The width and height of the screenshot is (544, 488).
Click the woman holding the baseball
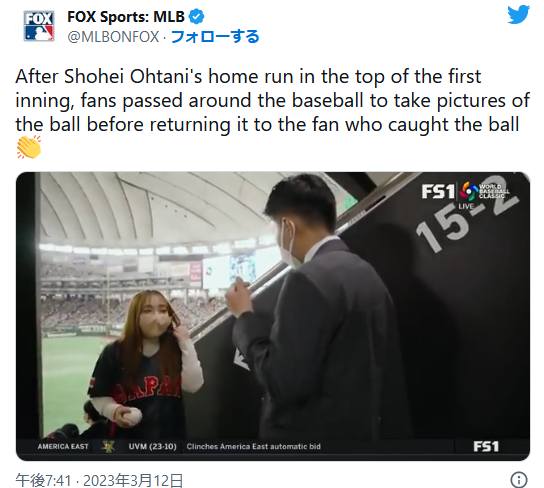coord(146,364)
